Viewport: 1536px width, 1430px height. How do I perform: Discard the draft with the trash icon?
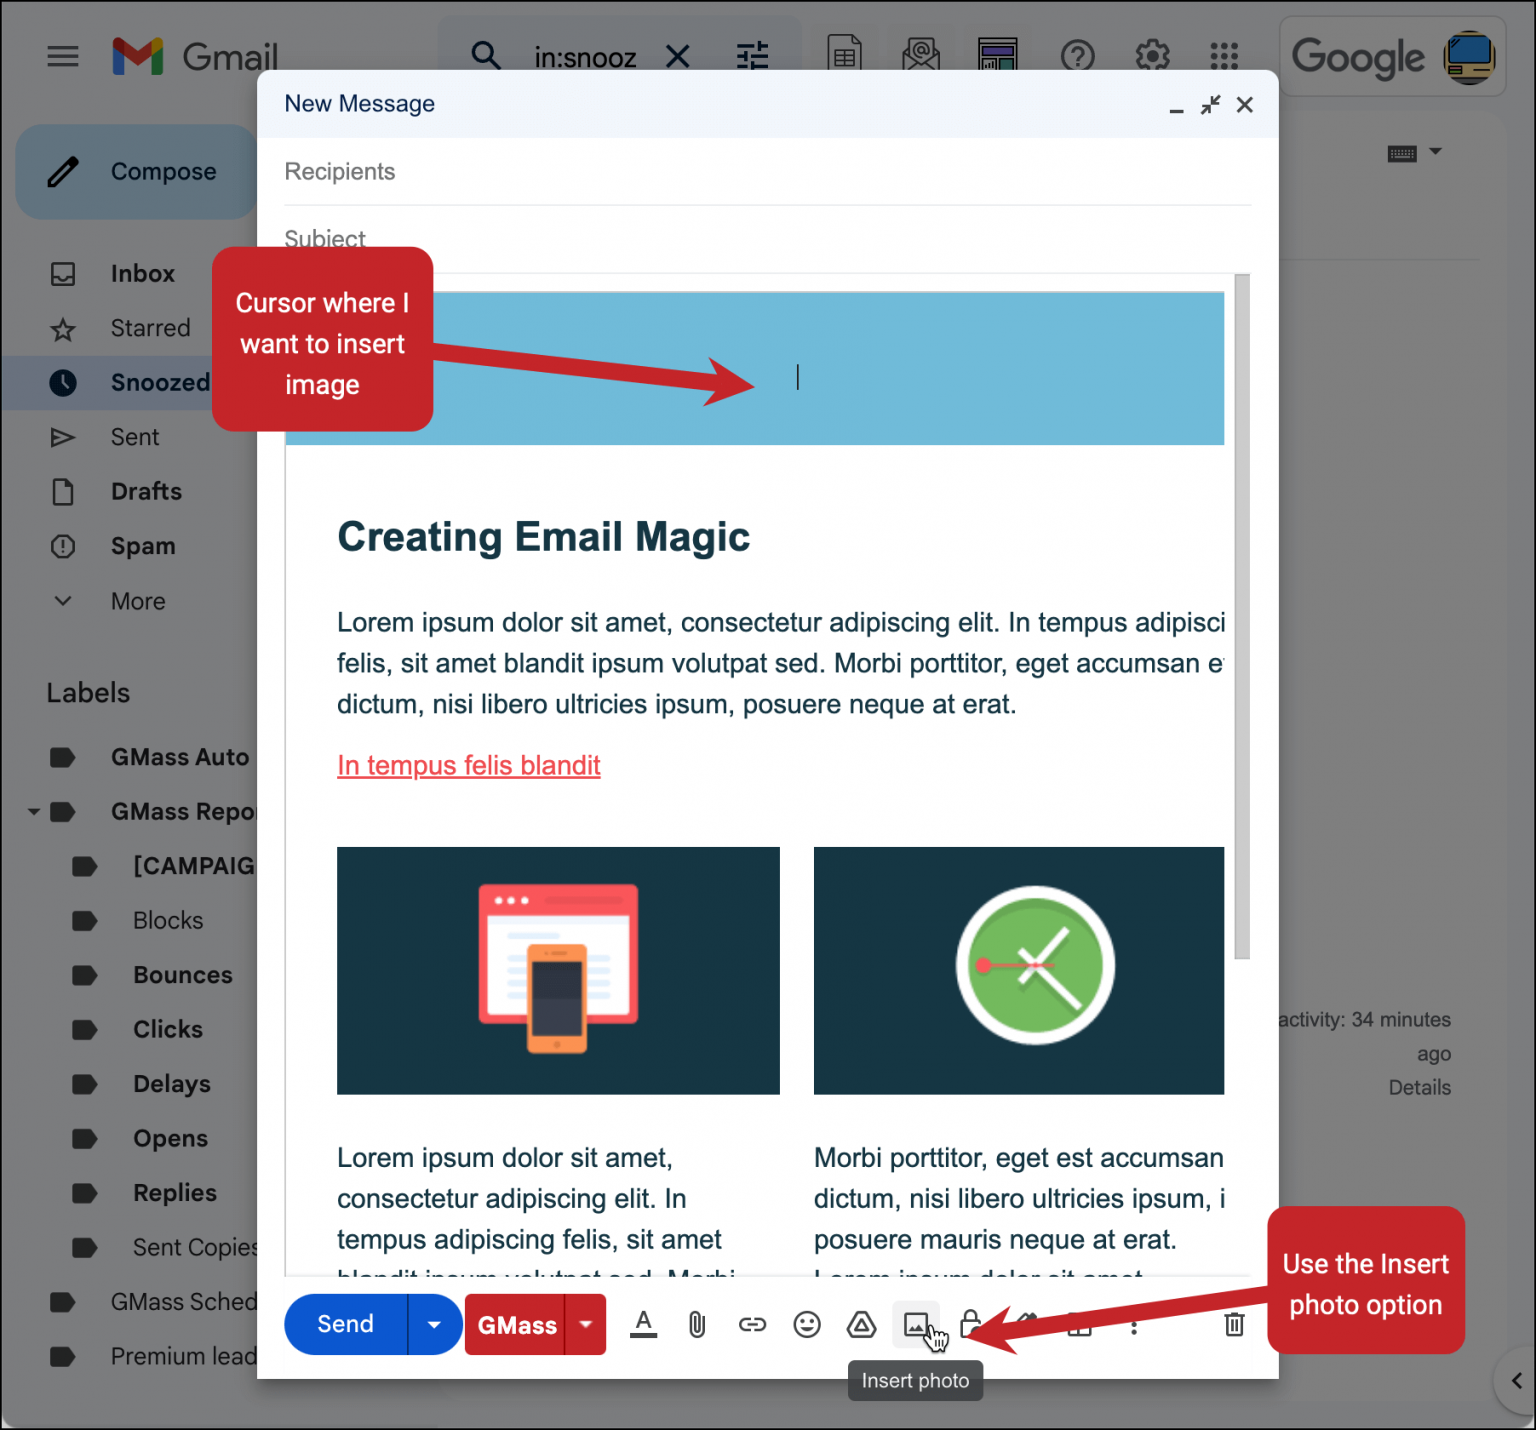(1233, 1324)
